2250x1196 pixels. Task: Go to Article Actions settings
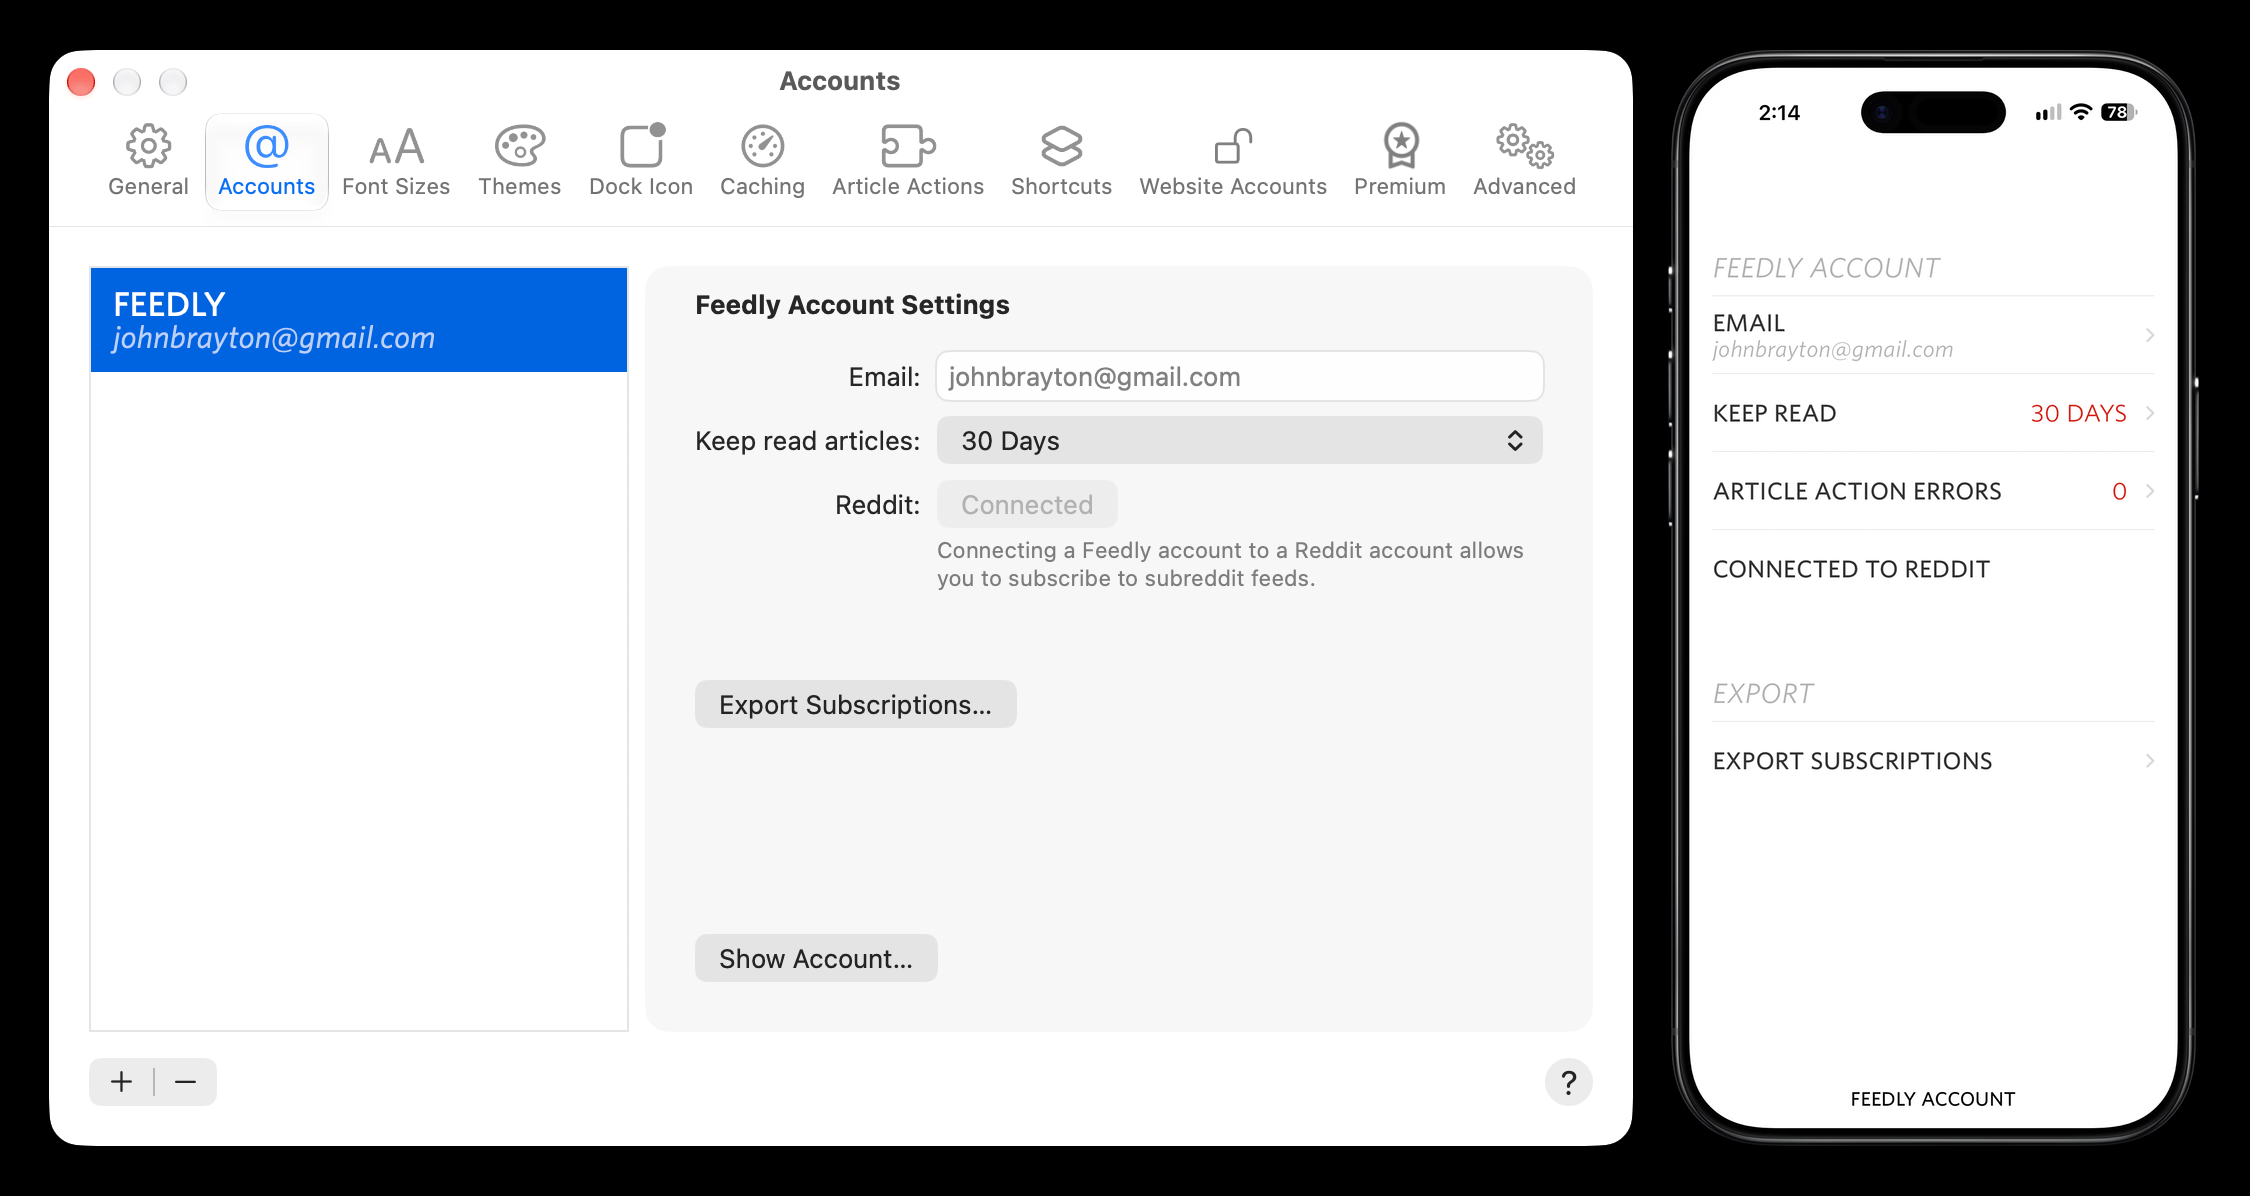coord(908,162)
